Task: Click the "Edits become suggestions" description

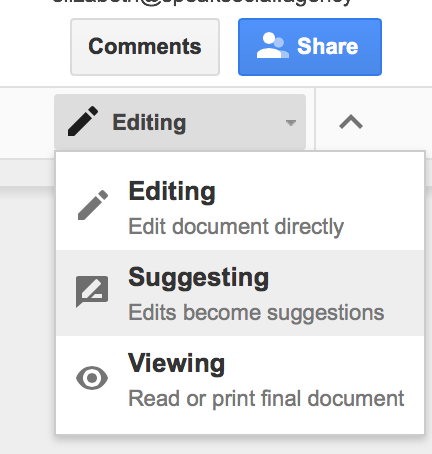Action: tap(256, 313)
